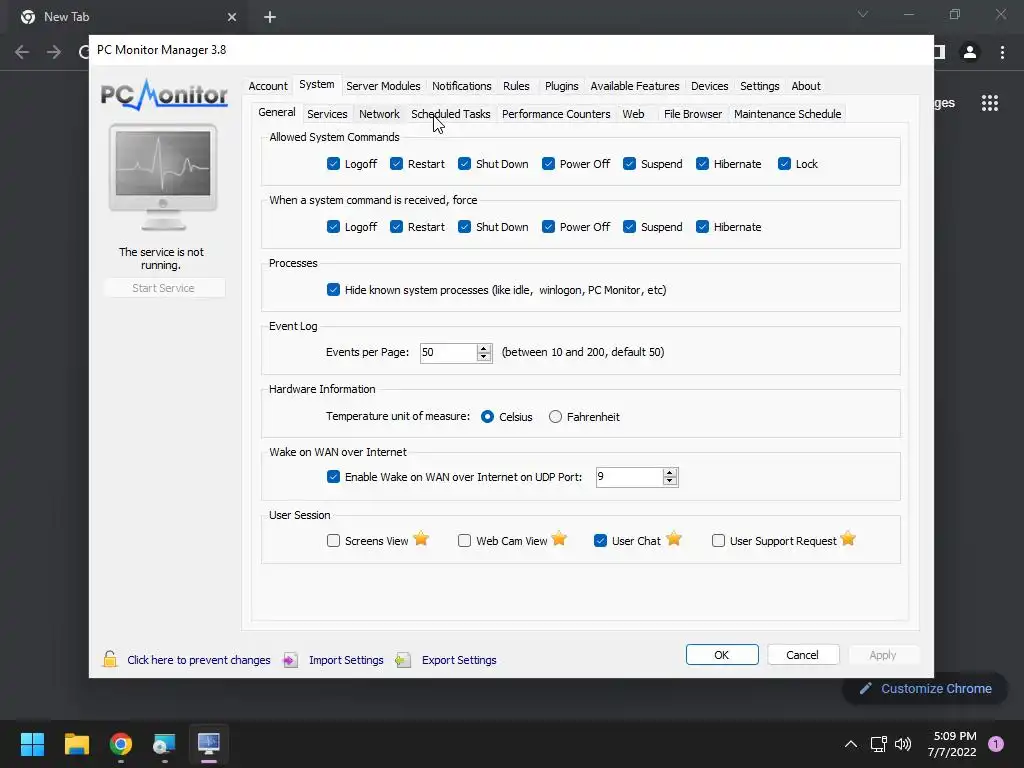1024x768 pixels.
Task: Click the UDP Port field
Action: tap(629, 477)
